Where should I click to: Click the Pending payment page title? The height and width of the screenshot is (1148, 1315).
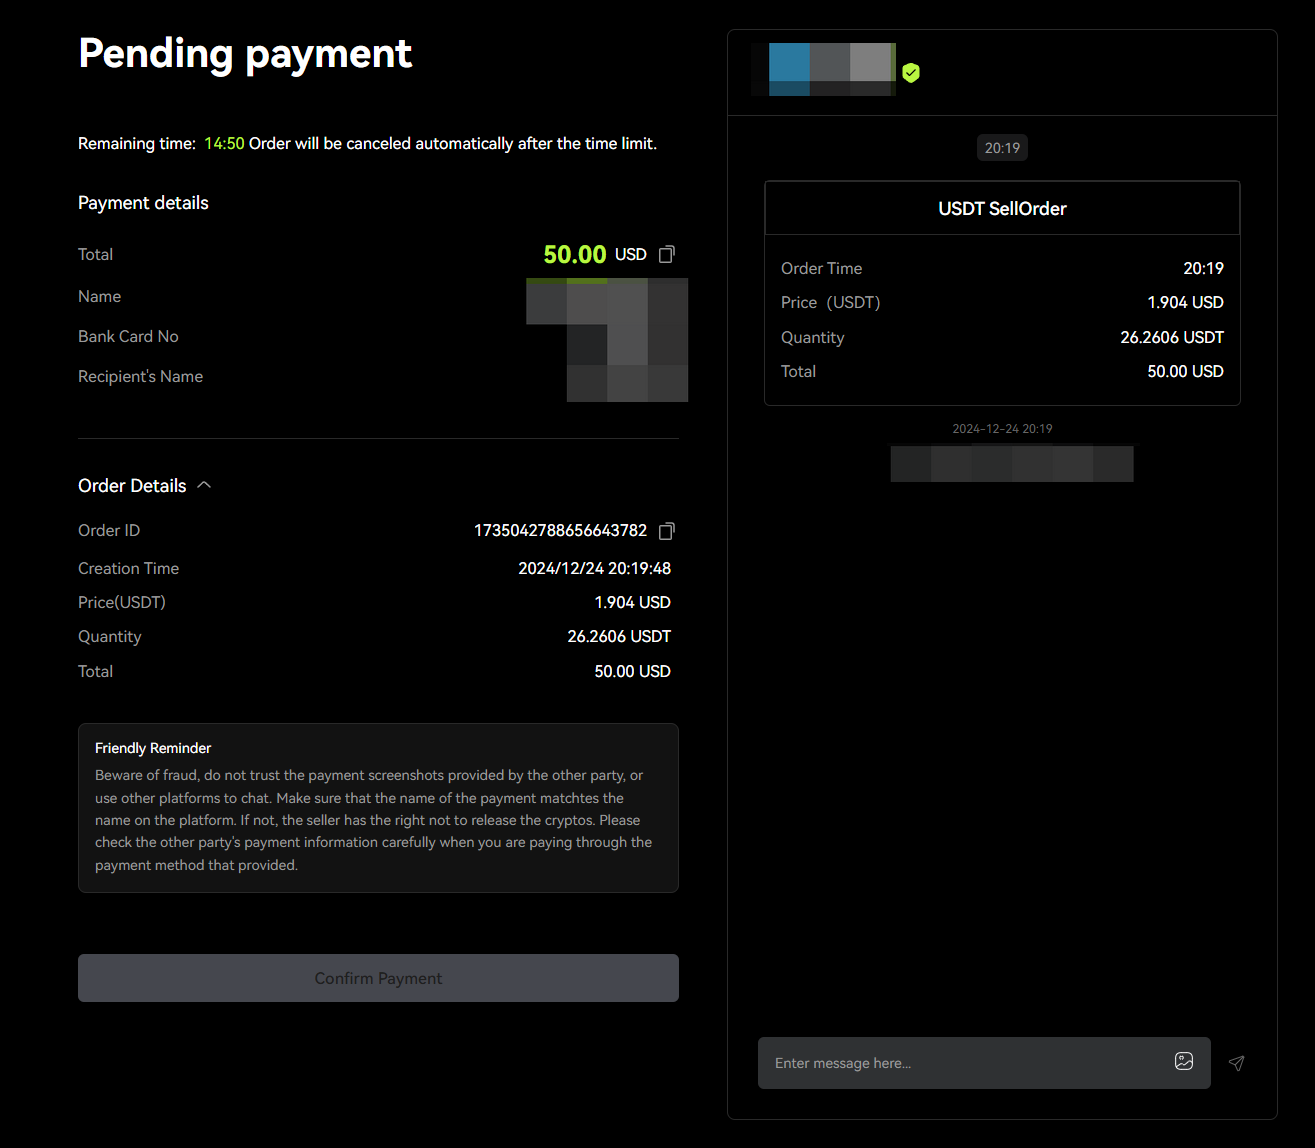coord(245,54)
